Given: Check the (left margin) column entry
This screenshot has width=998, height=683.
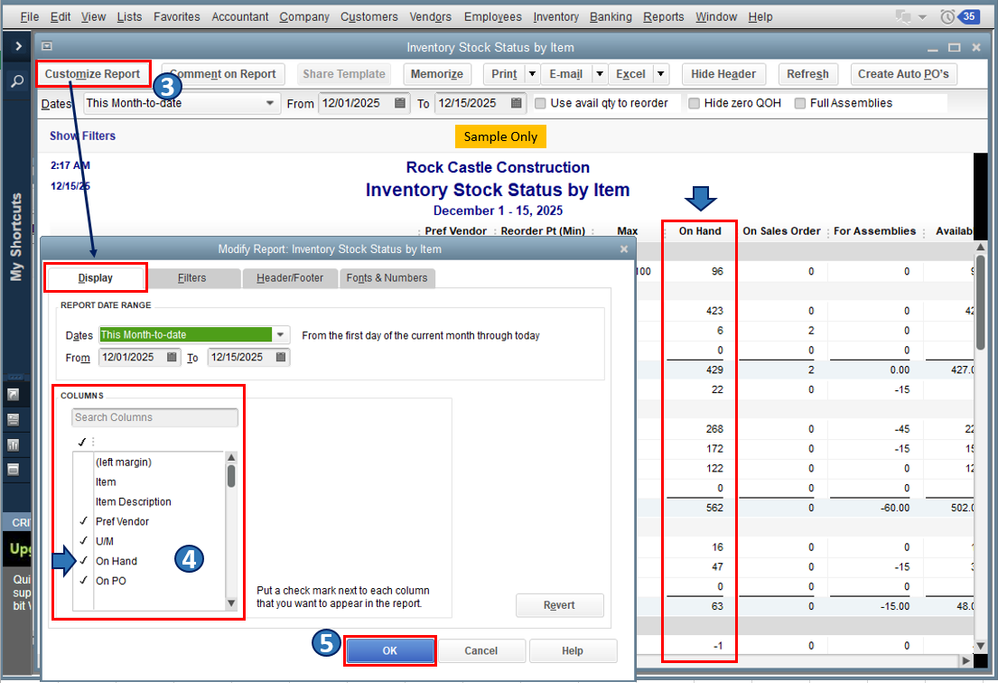Looking at the screenshot, I should pyautogui.click(x=83, y=462).
